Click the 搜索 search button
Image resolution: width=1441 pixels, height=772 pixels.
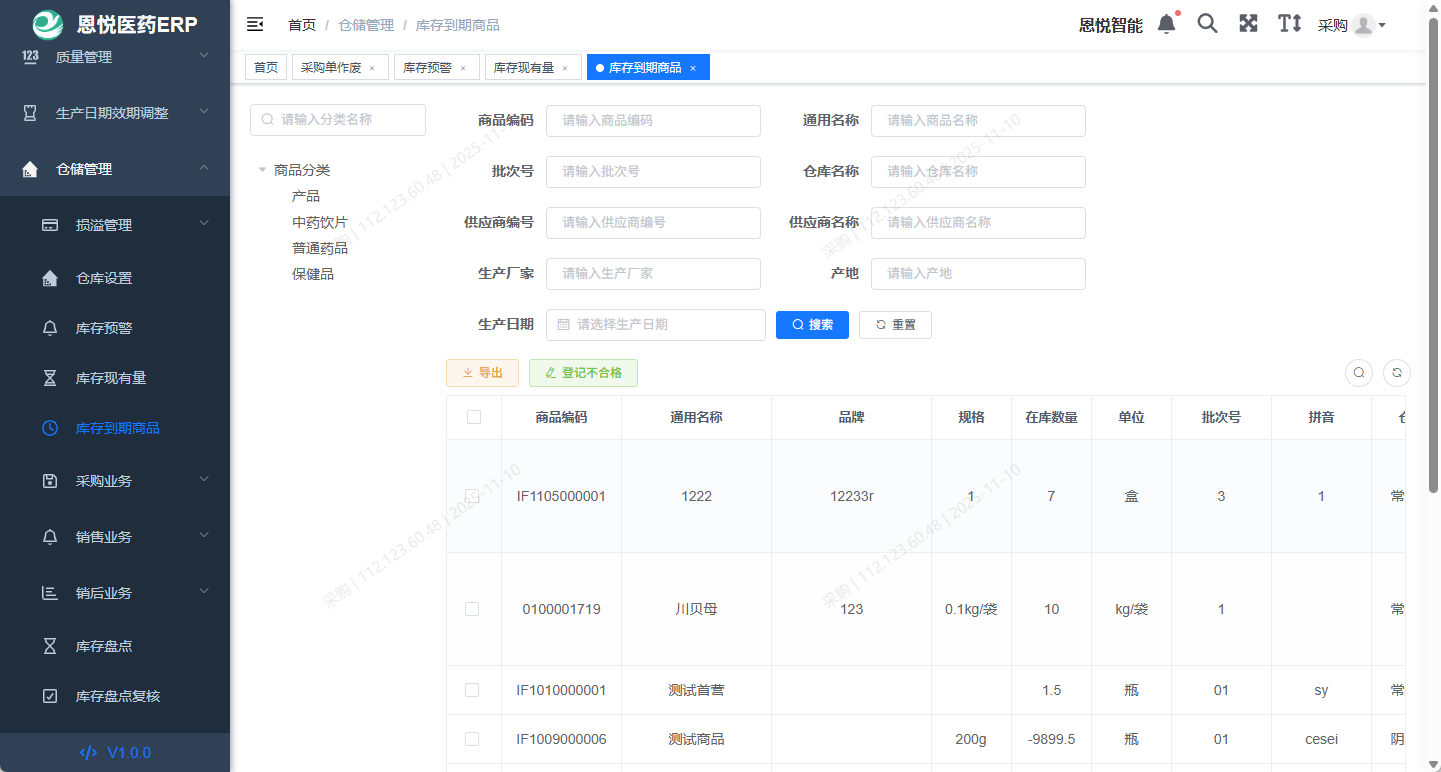point(812,324)
